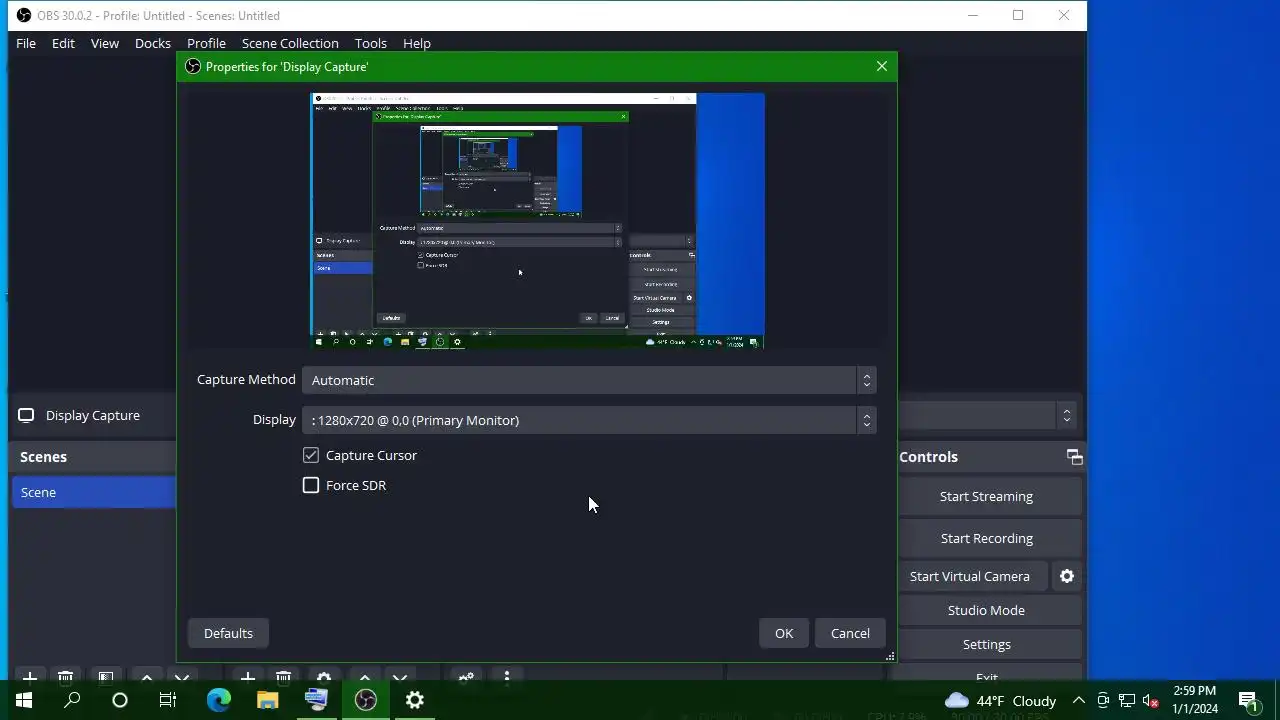Switch to OBS Studio taskbar icon
Viewport: 1280px width, 720px height.
coord(366,700)
